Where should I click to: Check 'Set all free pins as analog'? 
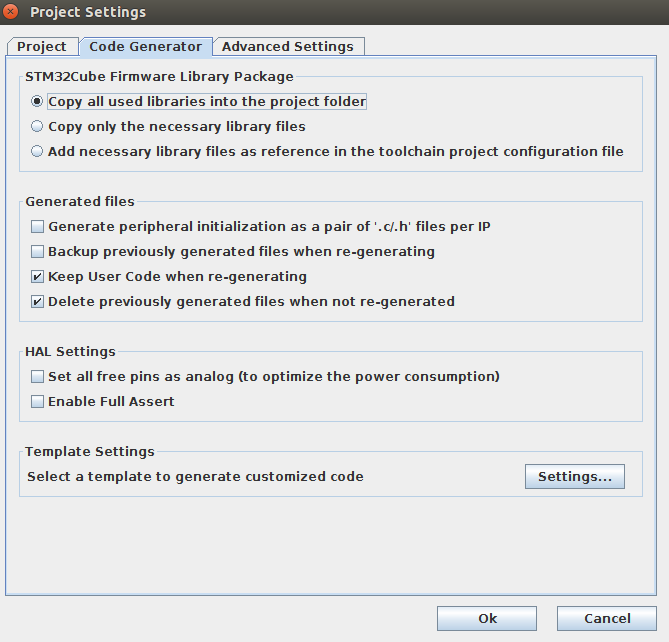[38, 377]
